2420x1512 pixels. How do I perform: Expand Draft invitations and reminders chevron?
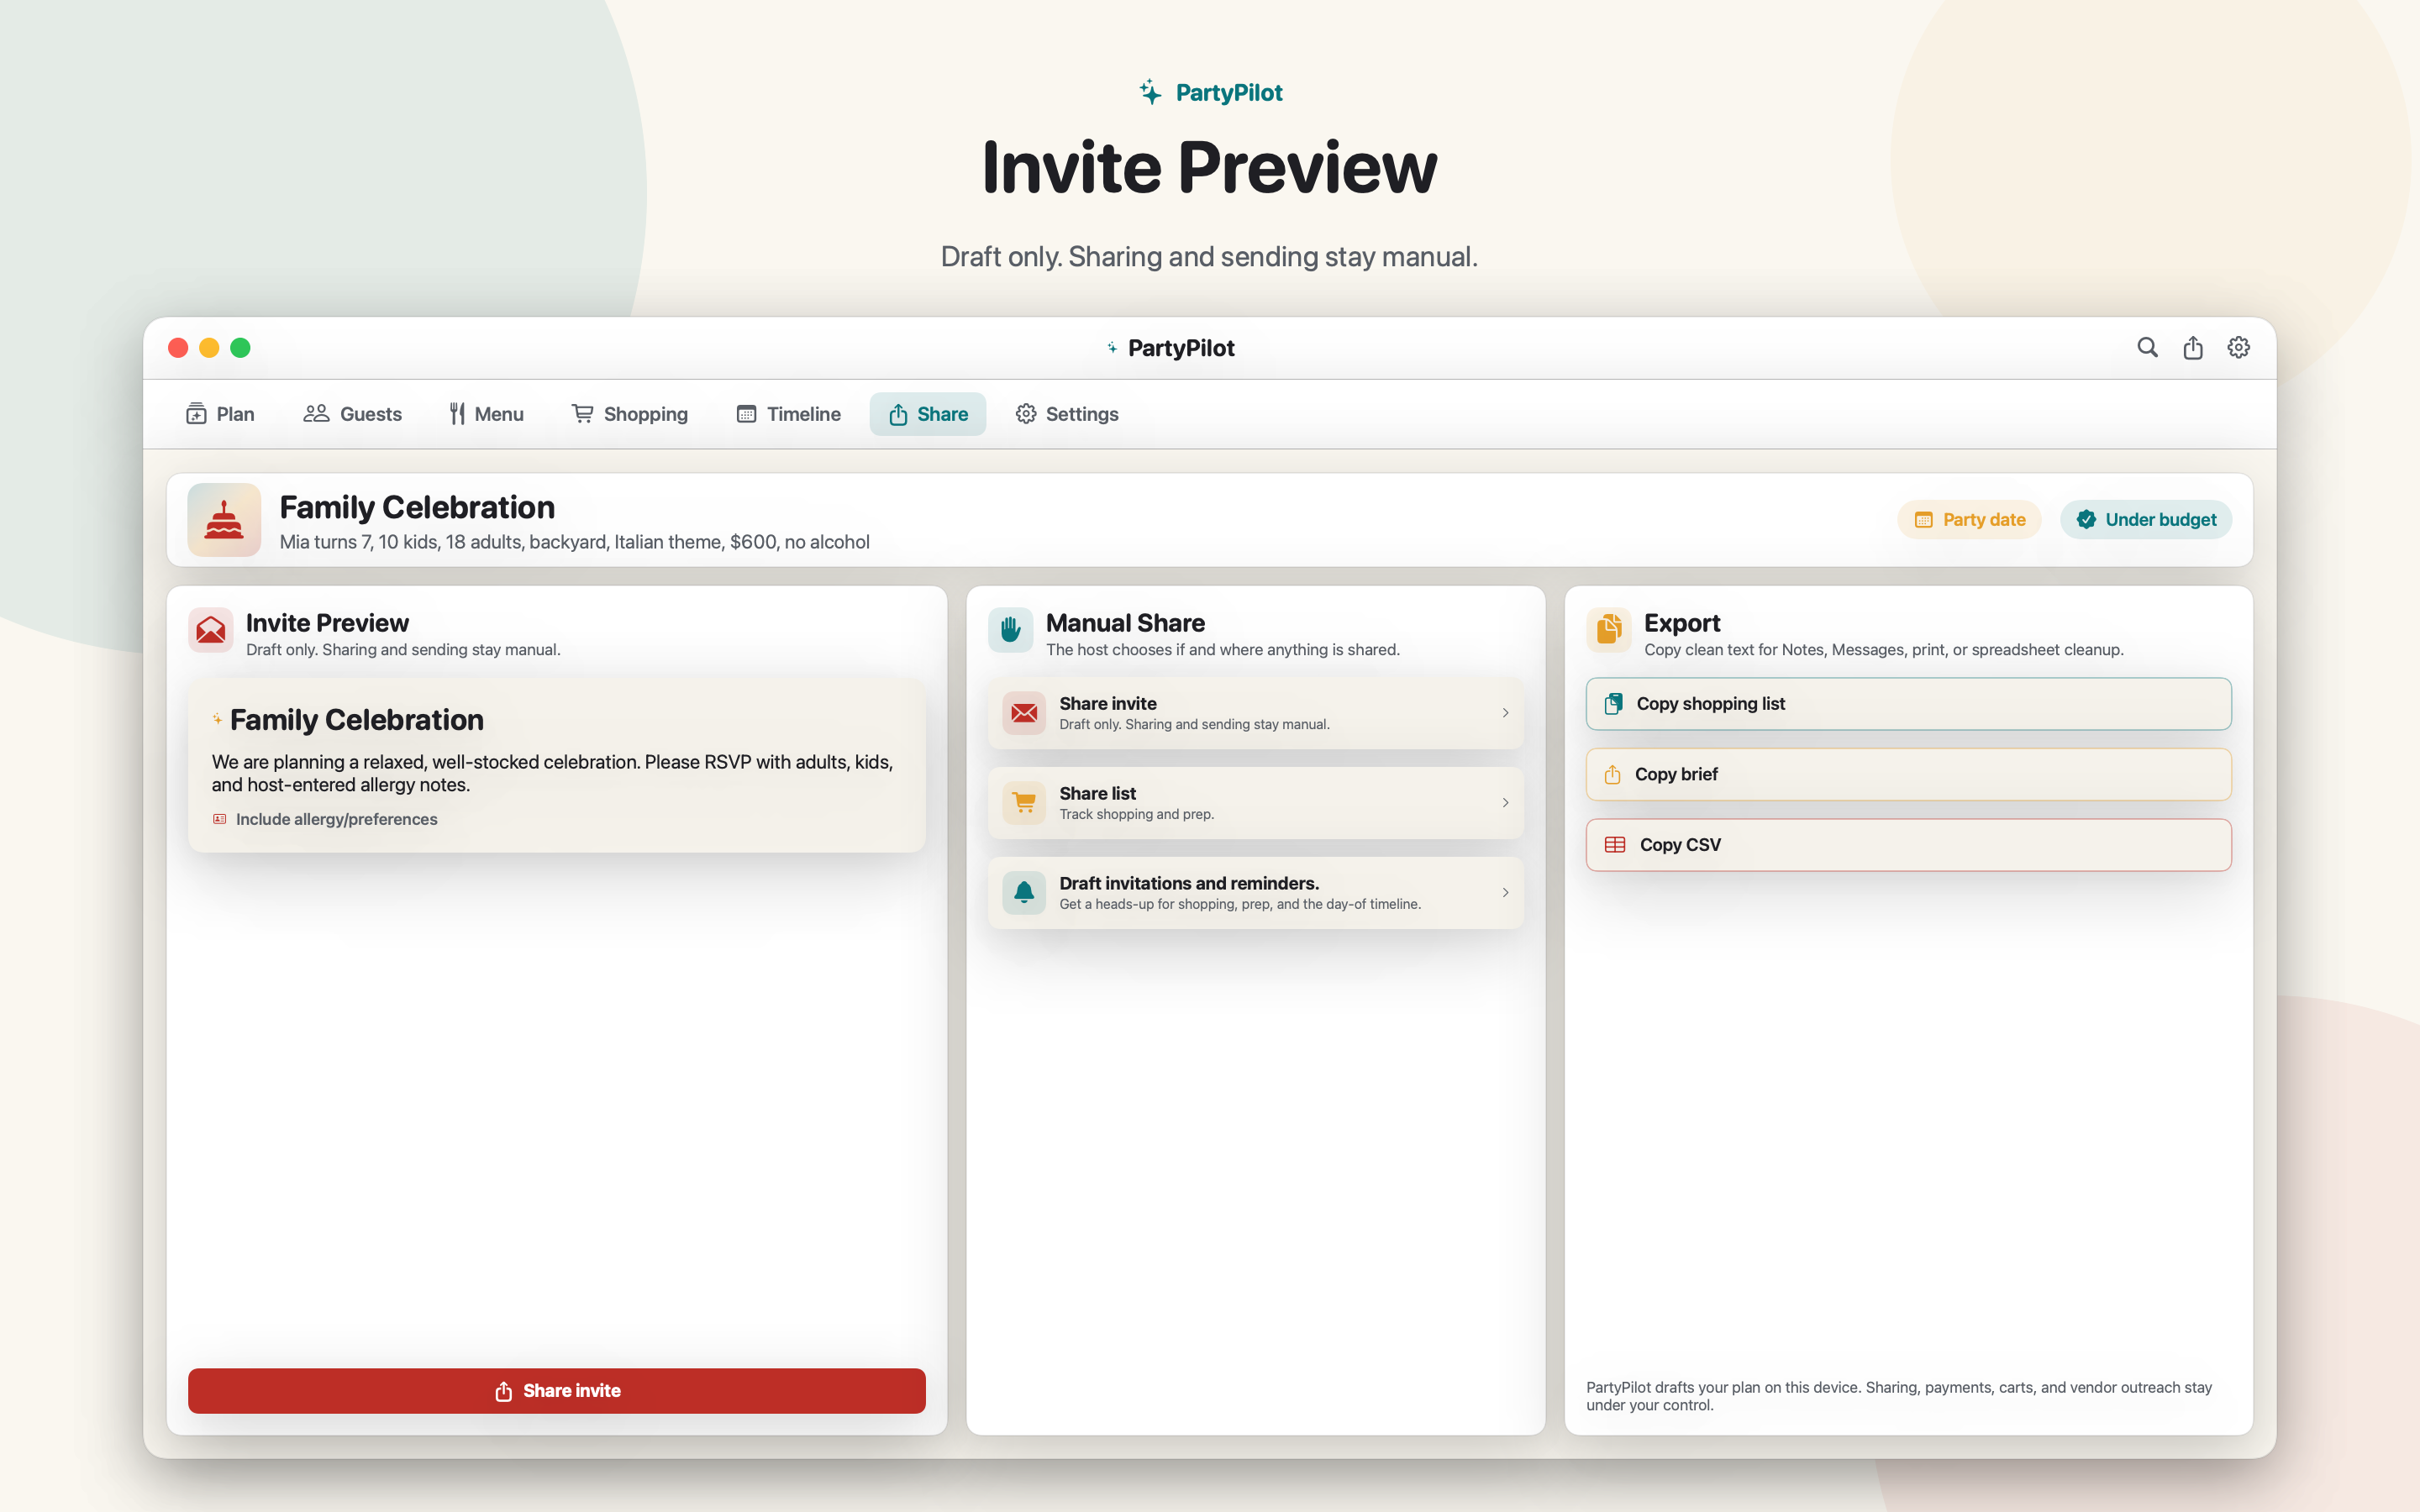coord(1505,893)
